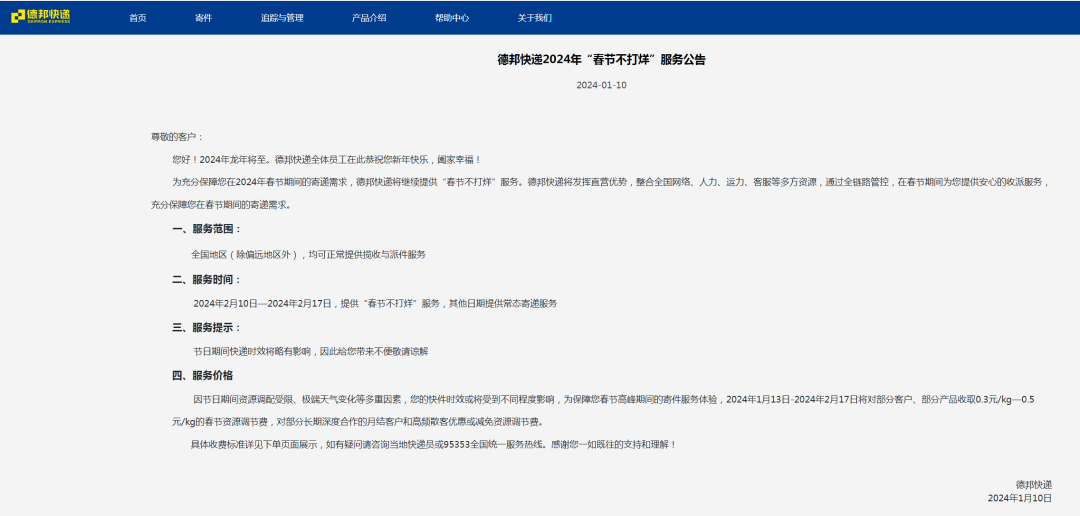Click the 德邦快递 signature at bottom right
The height and width of the screenshot is (516, 1080).
(1033, 484)
